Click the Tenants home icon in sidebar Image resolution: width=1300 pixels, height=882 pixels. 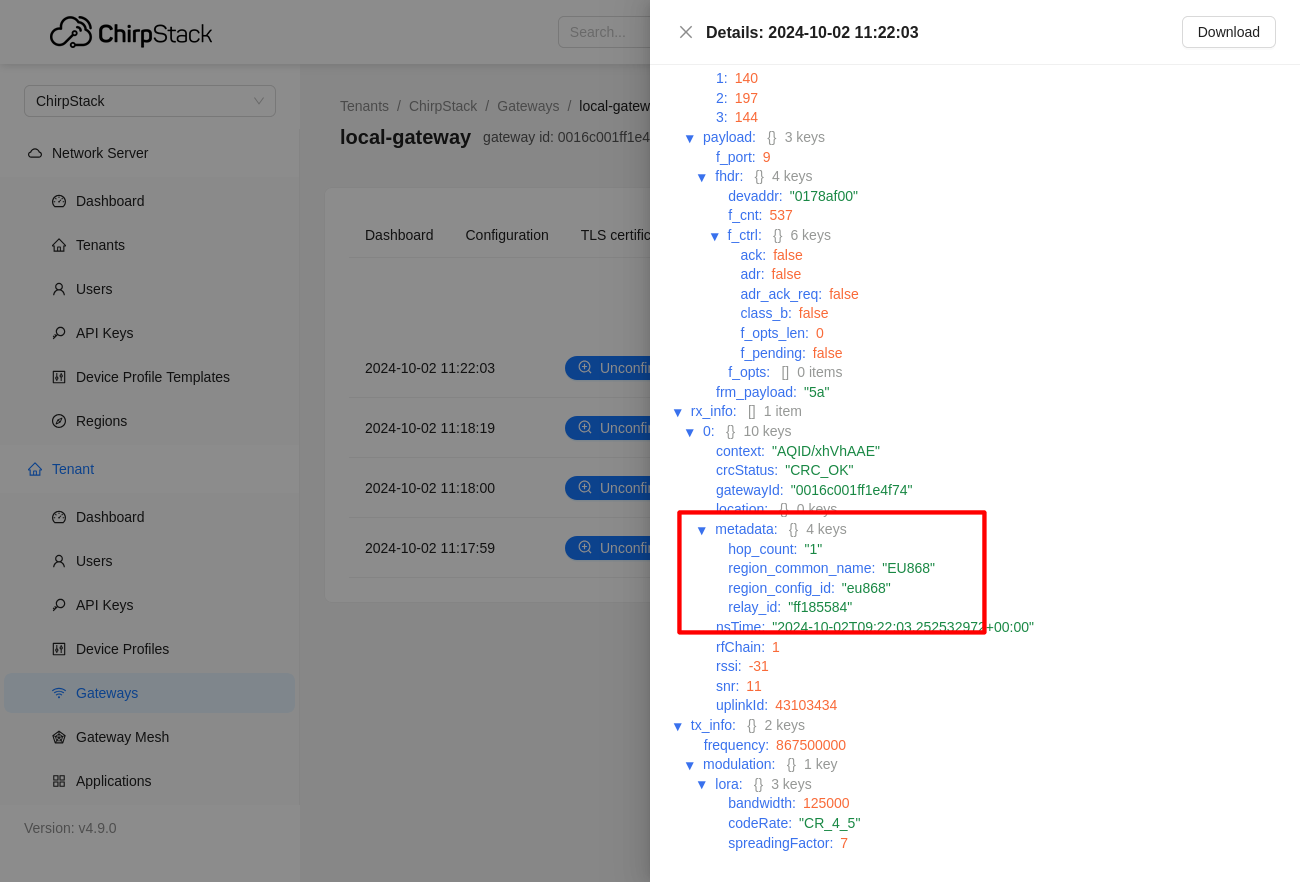(59, 245)
